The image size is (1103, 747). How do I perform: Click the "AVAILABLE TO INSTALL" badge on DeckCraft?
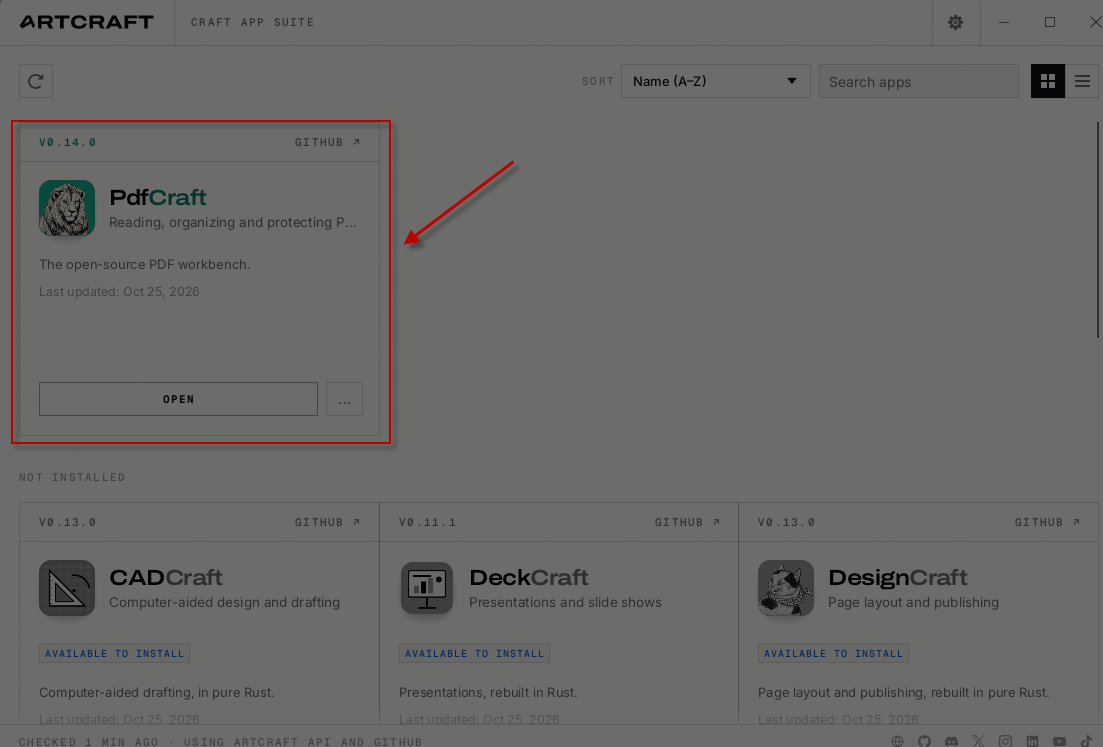474,653
